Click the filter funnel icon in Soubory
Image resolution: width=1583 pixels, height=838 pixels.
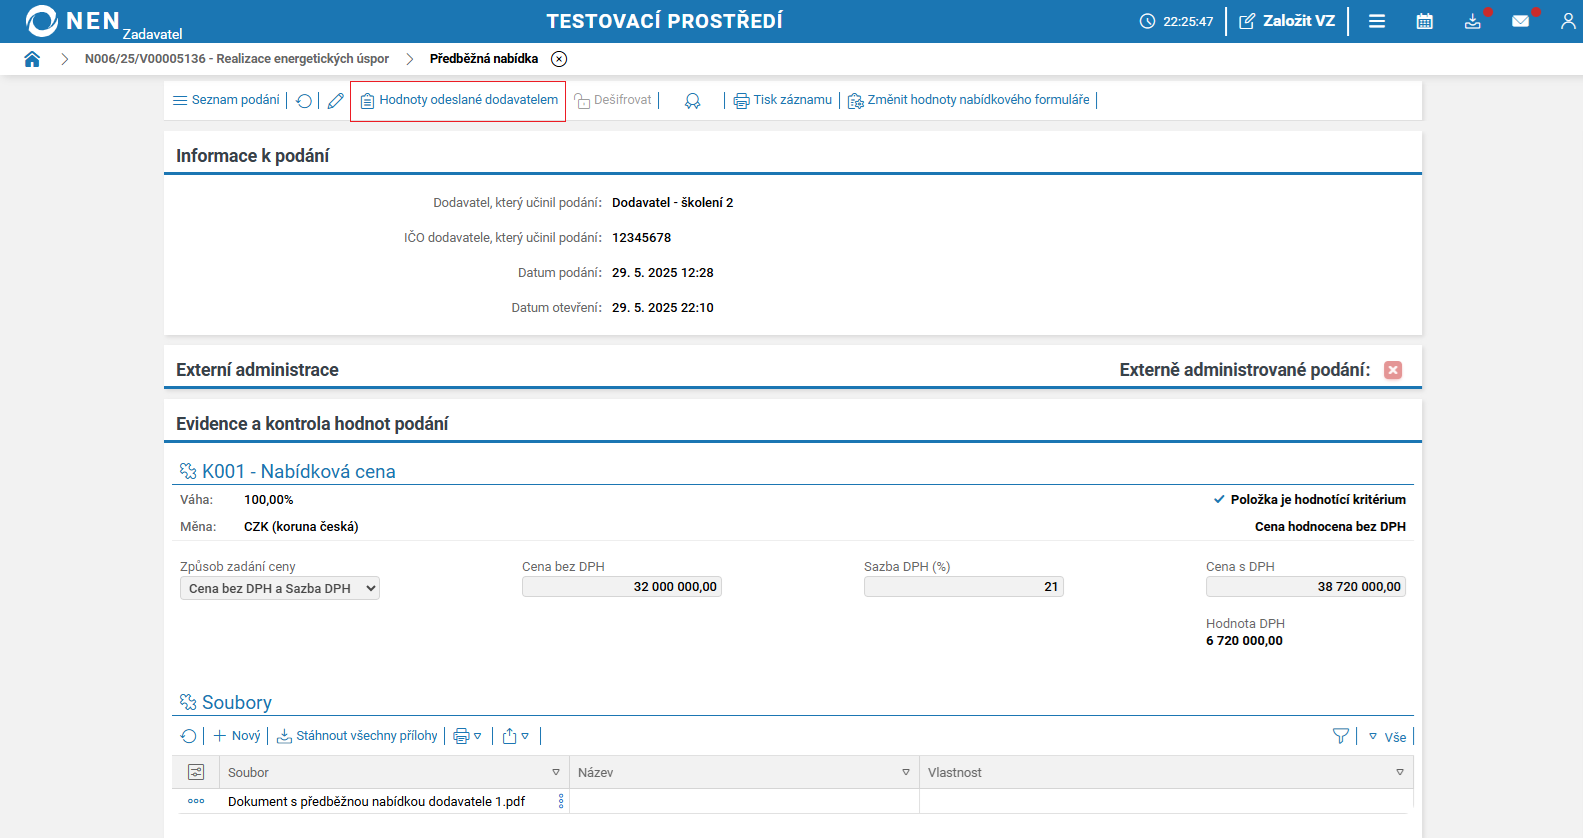[1341, 736]
